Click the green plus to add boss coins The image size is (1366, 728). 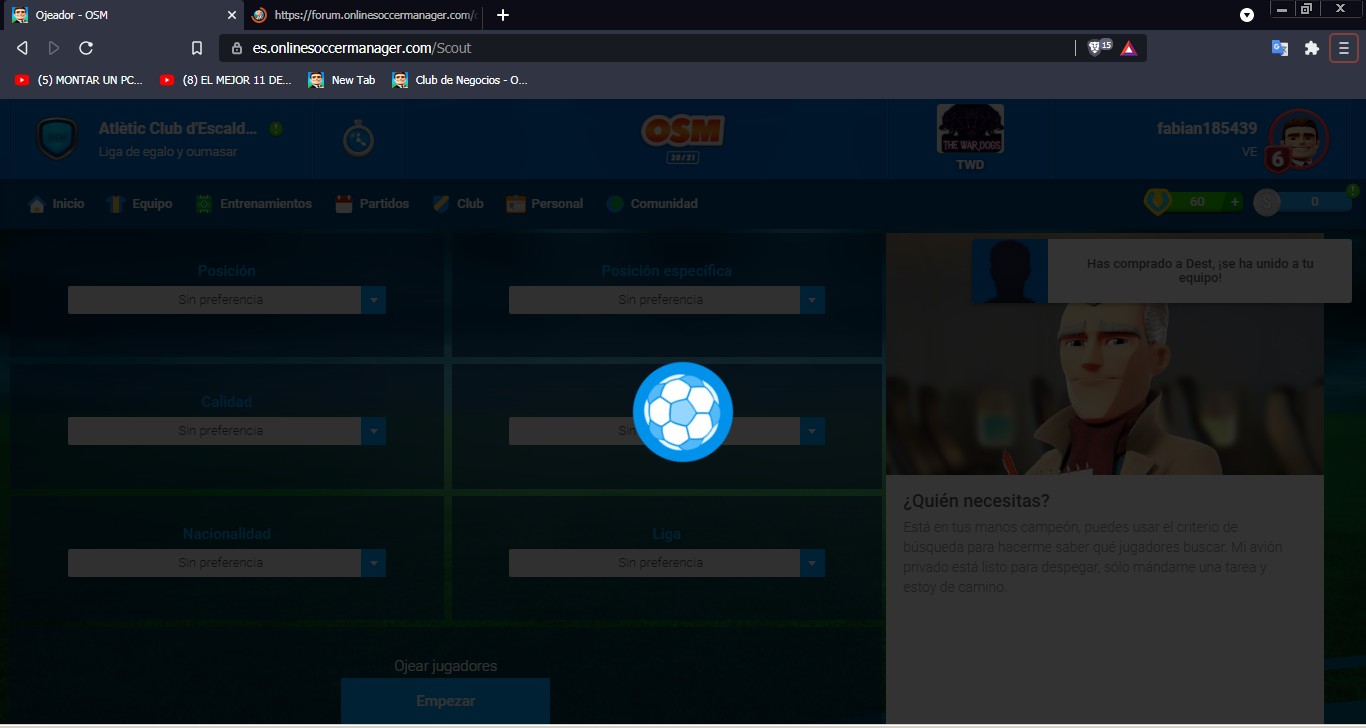pos(1235,202)
